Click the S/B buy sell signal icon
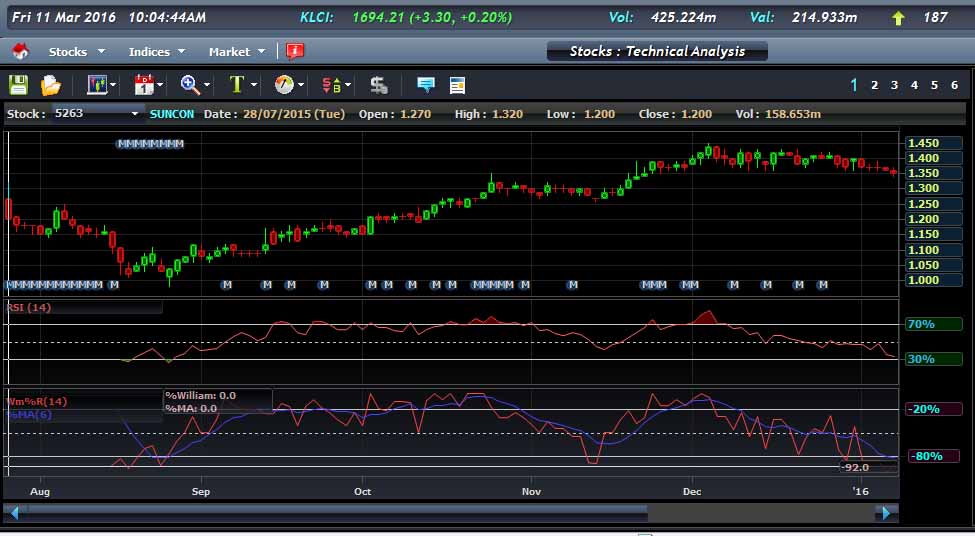Viewport: 975px width, 536px height. point(331,85)
